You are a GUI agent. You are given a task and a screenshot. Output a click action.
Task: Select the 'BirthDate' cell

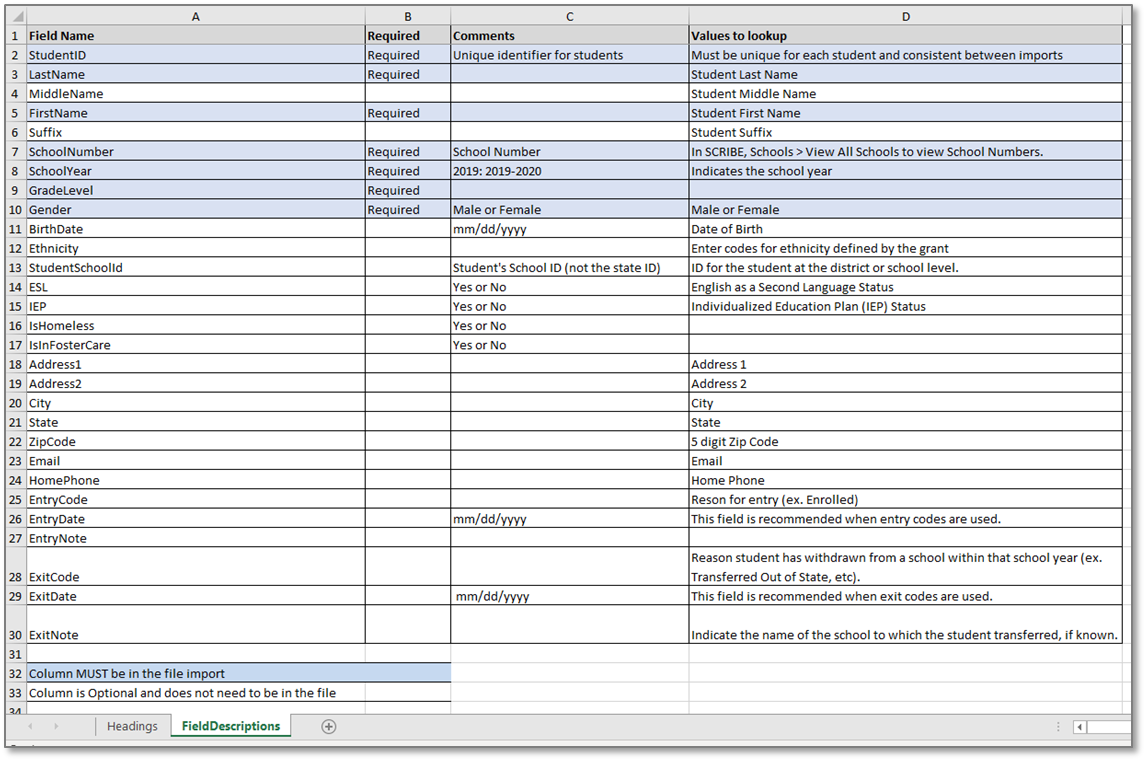pos(196,229)
